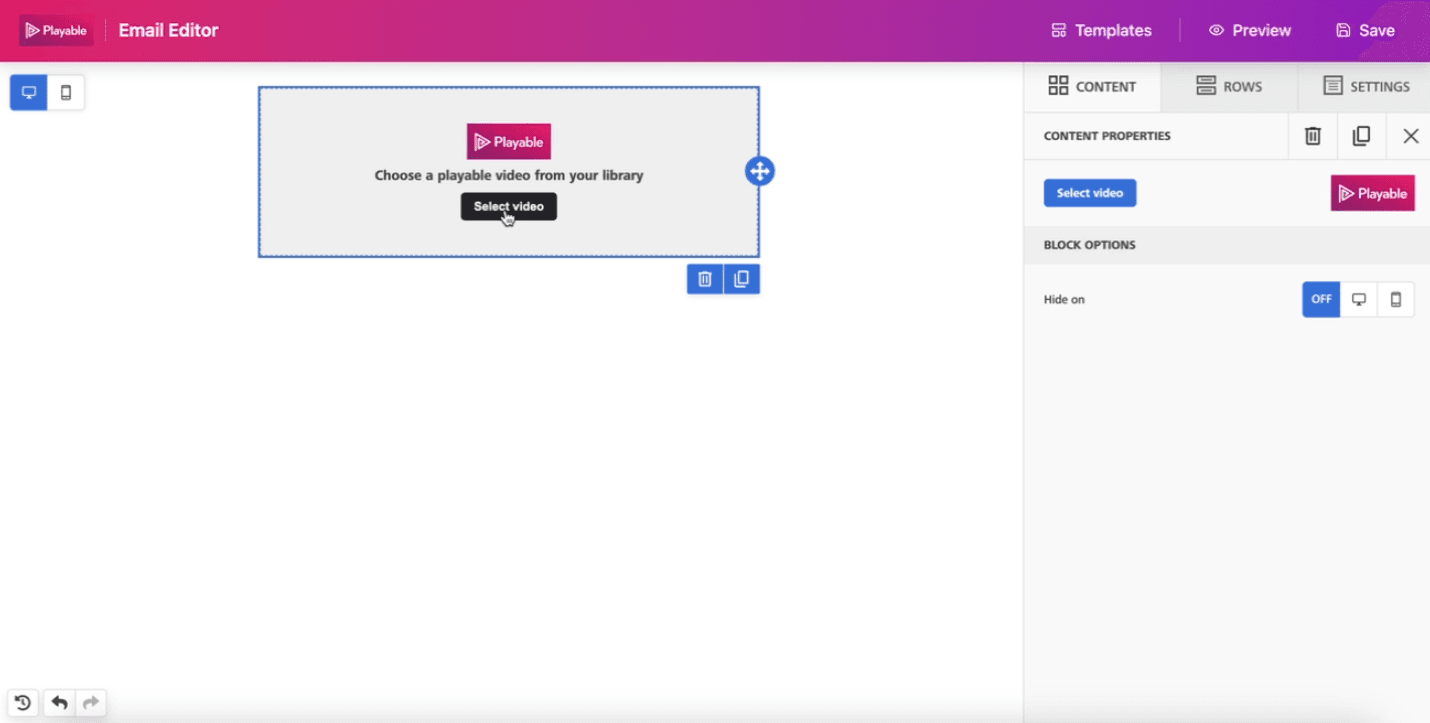Image resolution: width=1430 pixels, height=723 pixels.
Task: Open the edit history
Action: (x=23, y=703)
